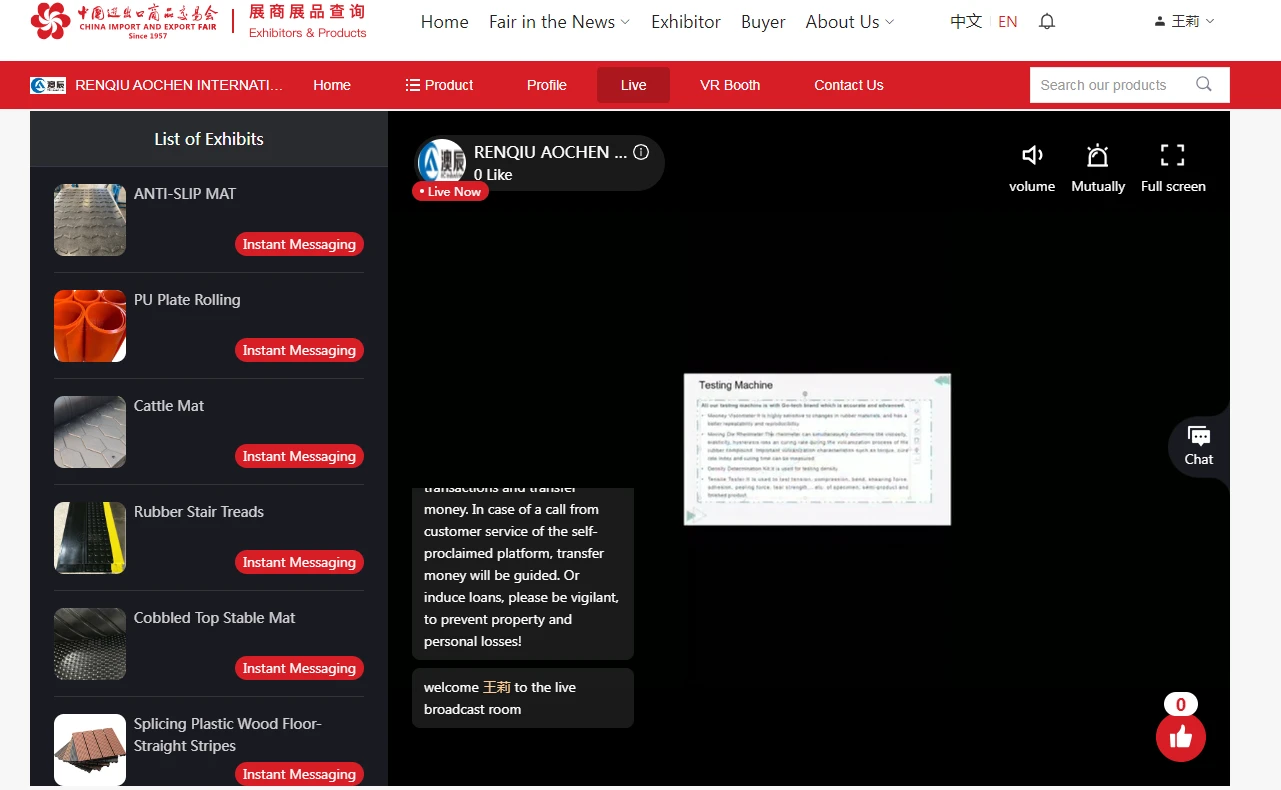Click Instant Messaging for Cattle Mat
Image resolution: width=1281 pixels, height=790 pixels.
click(x=299, y=456)
